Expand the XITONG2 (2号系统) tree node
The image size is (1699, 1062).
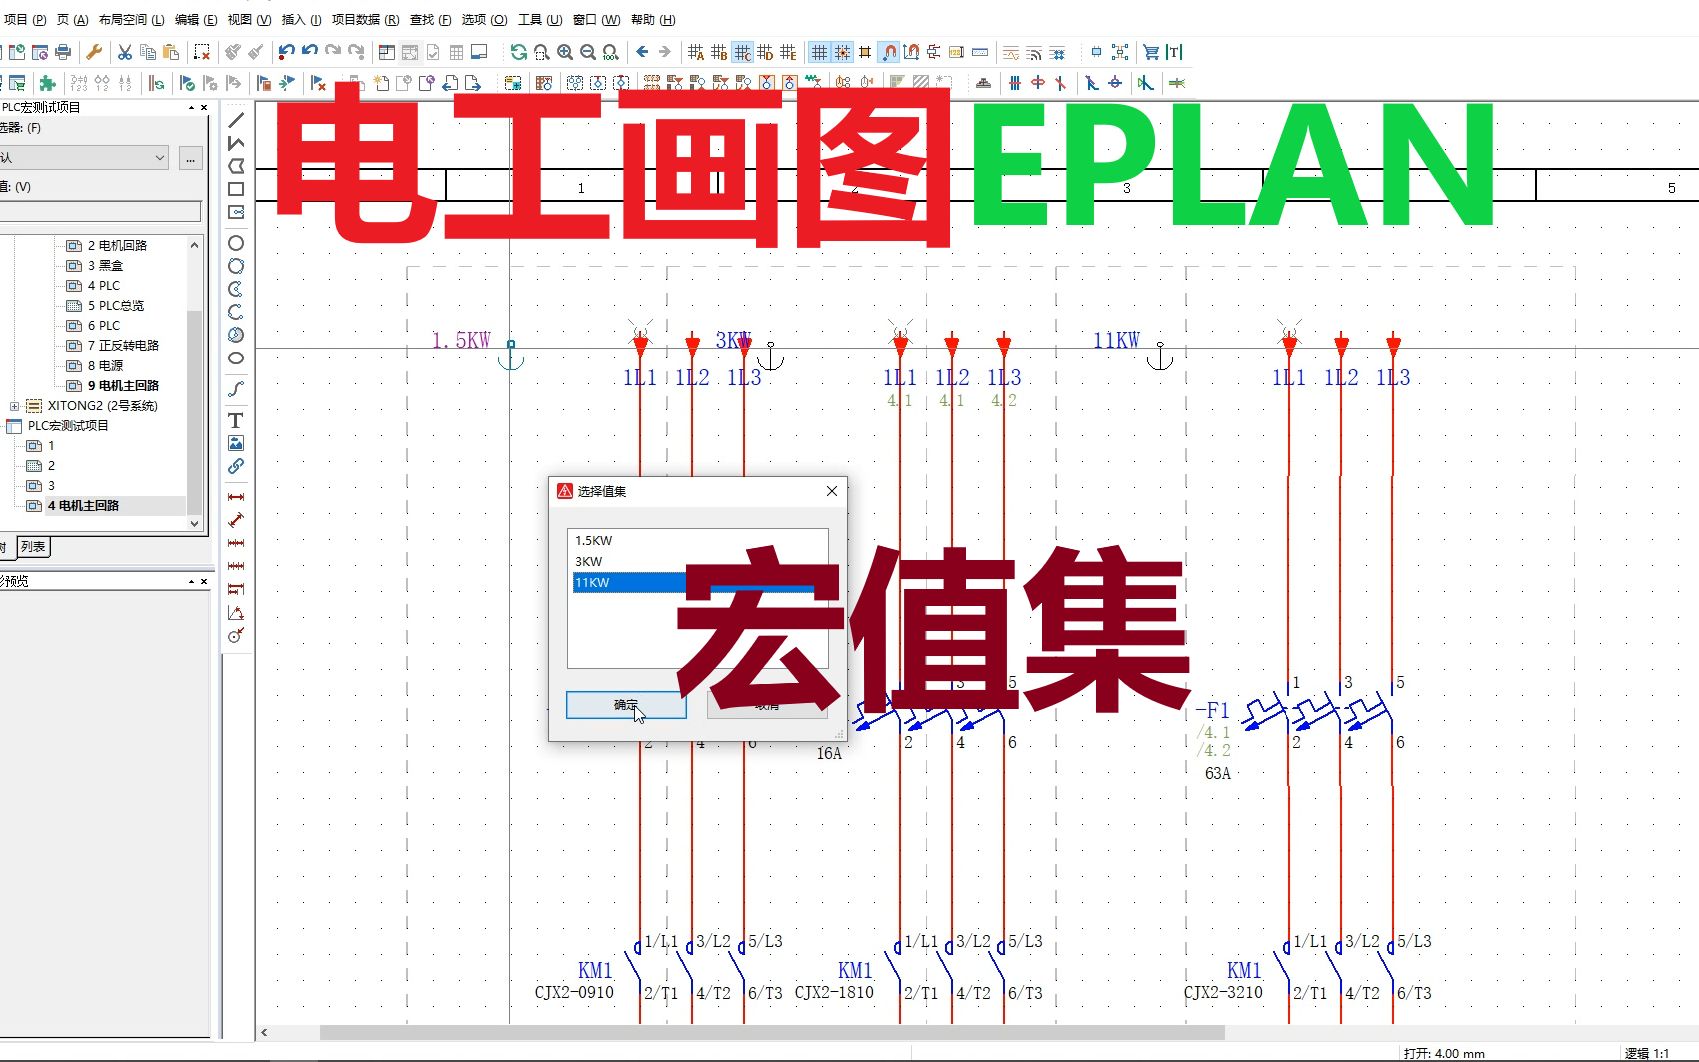(14, 405)
